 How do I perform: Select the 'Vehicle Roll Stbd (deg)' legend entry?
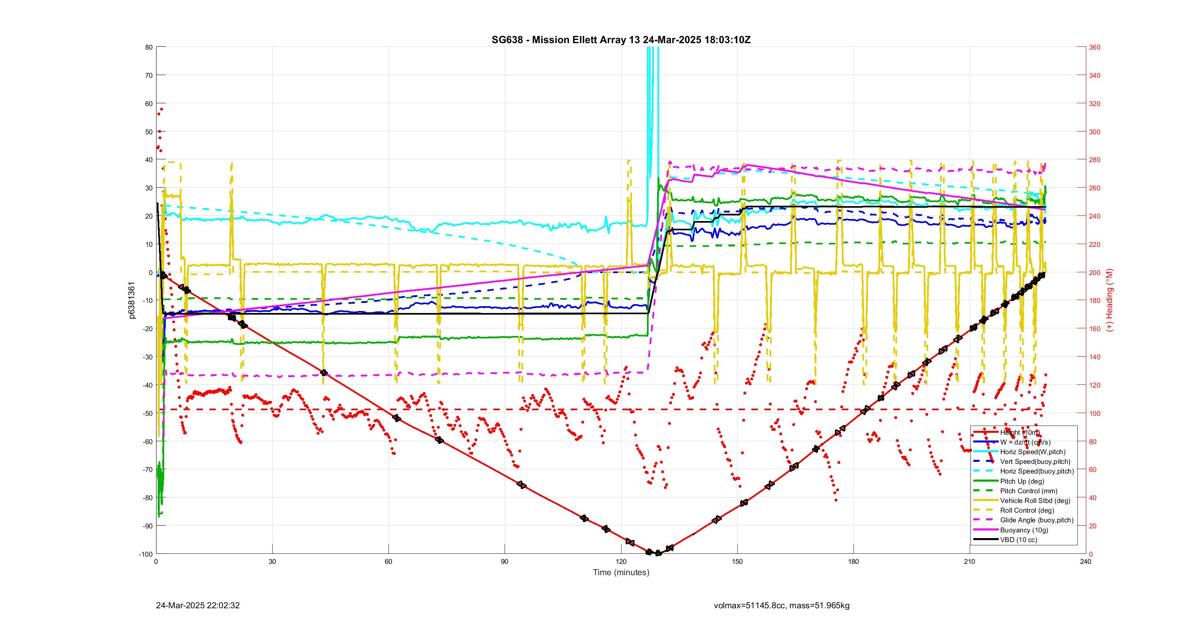click(x=1021, y=500)
